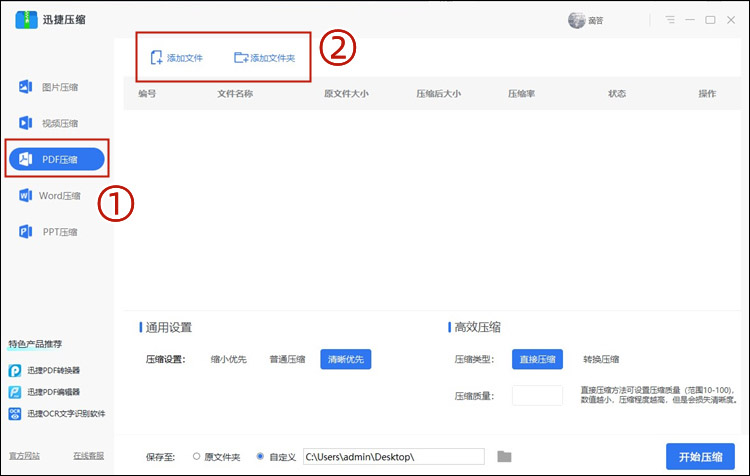
Task: Switch to Word压缩 in the sidebar
Action: (50, 196)
